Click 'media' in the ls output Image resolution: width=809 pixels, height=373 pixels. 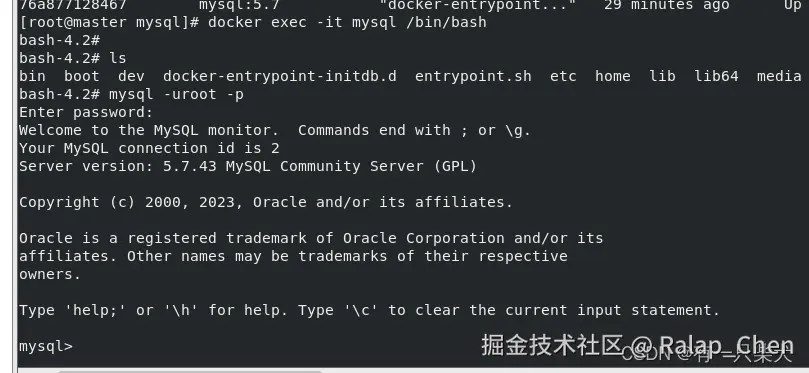coord(779,76)
